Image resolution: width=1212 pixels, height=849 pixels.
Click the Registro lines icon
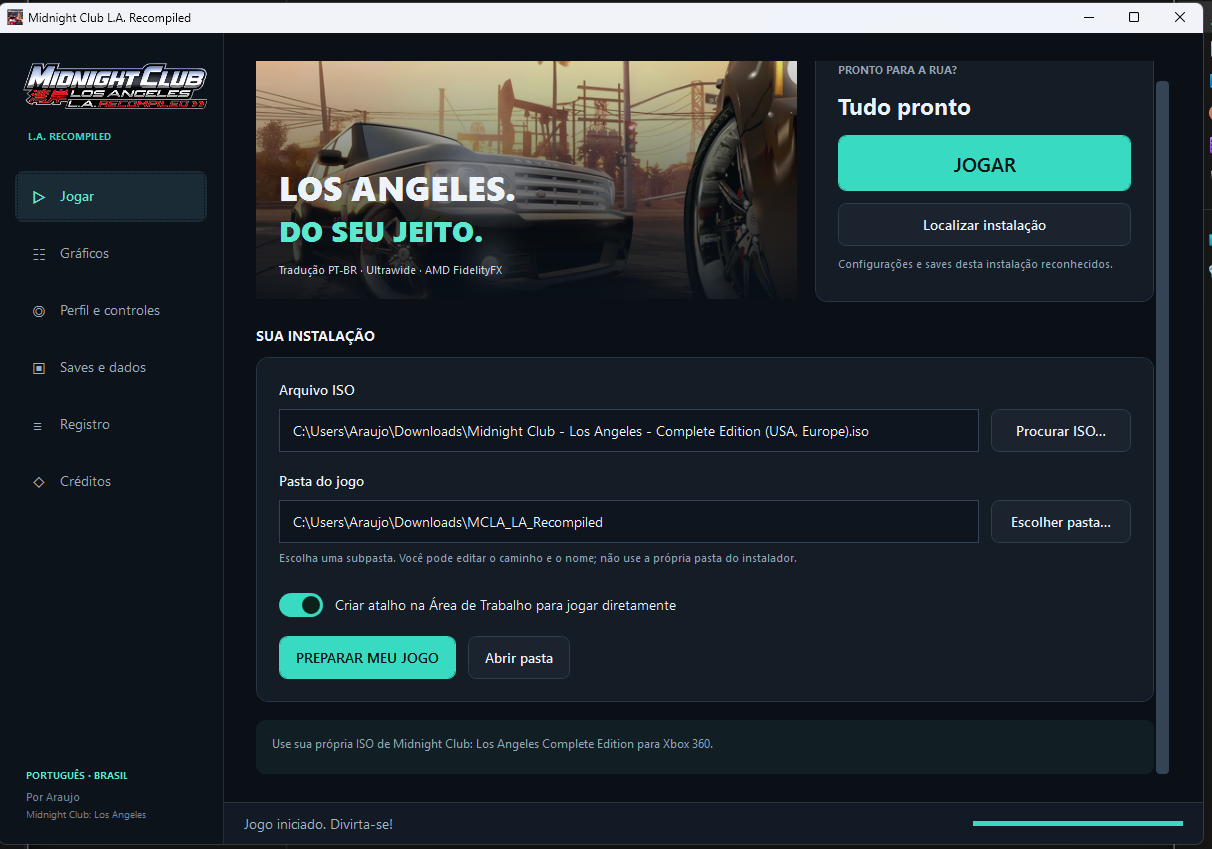39,425
